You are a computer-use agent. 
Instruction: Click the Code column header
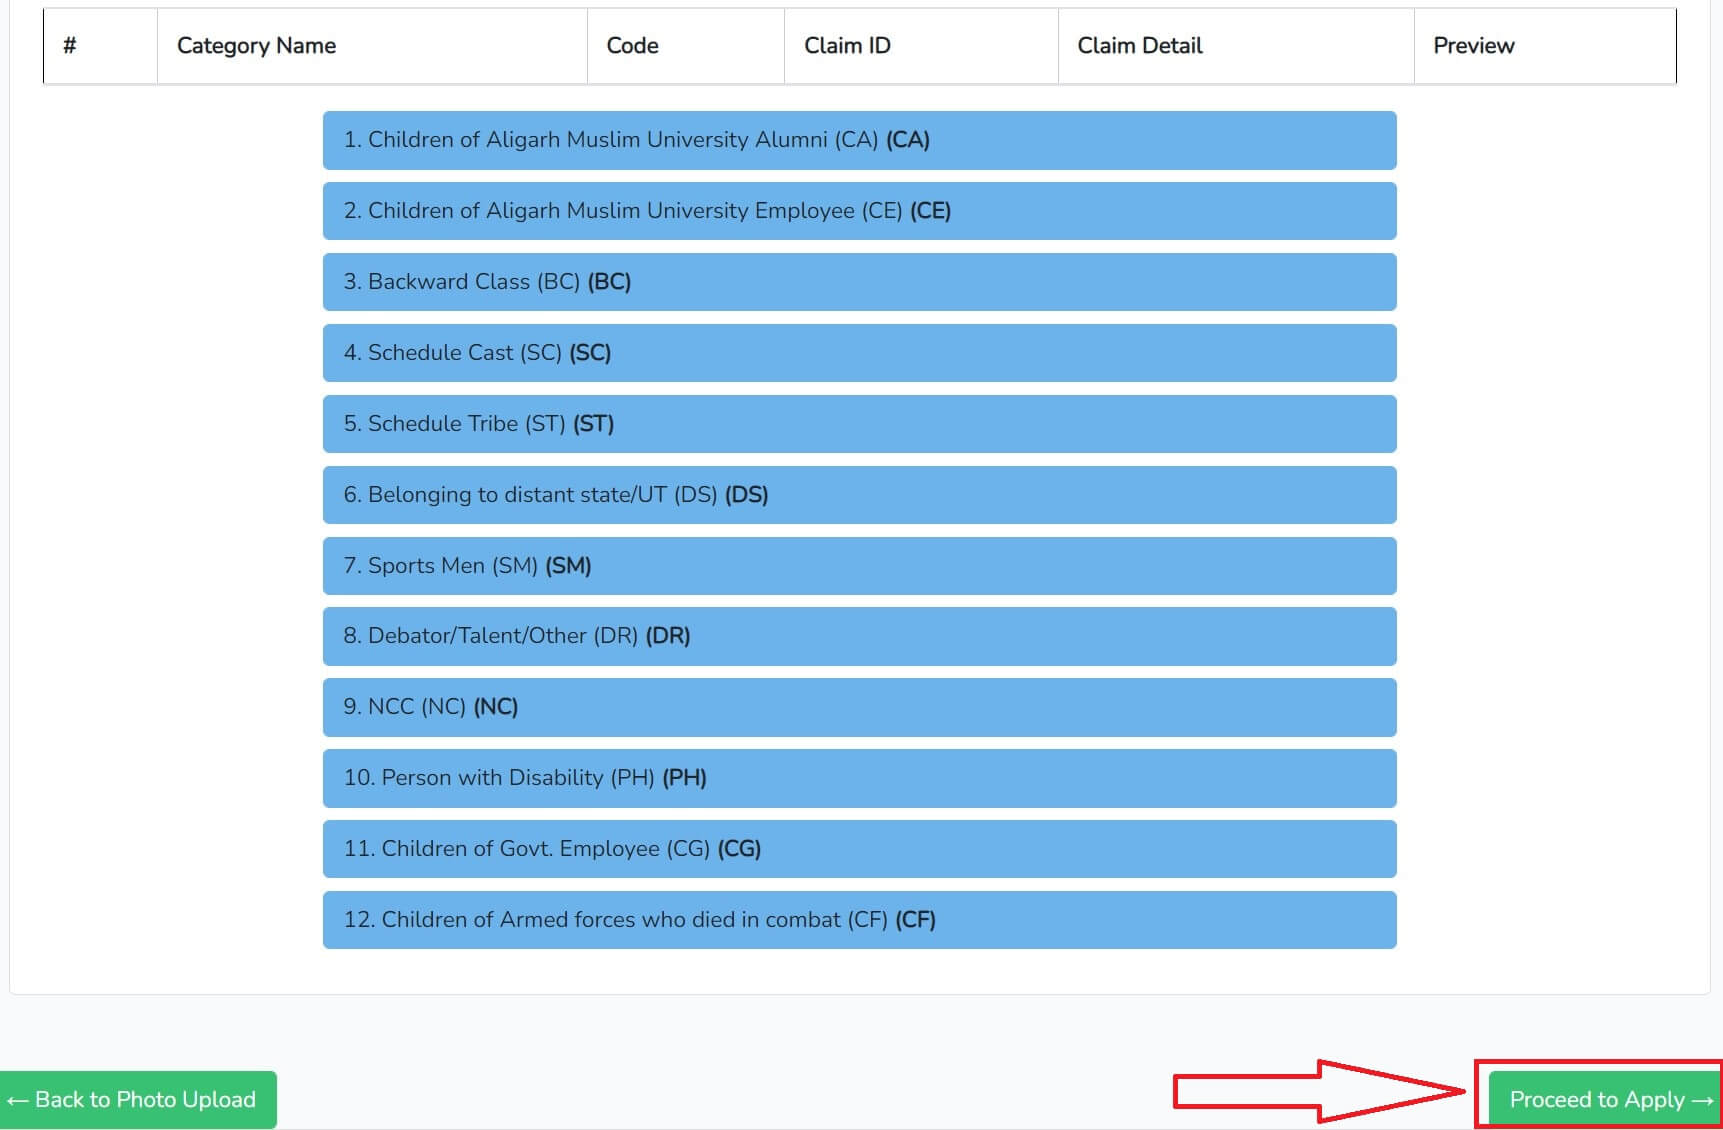685,46
